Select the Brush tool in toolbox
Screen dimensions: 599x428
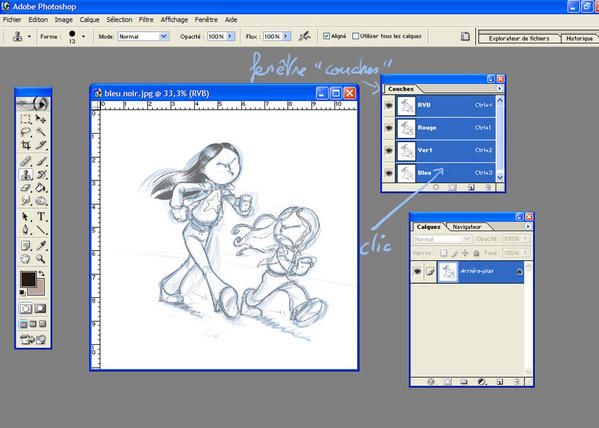[x=40, y=161]
